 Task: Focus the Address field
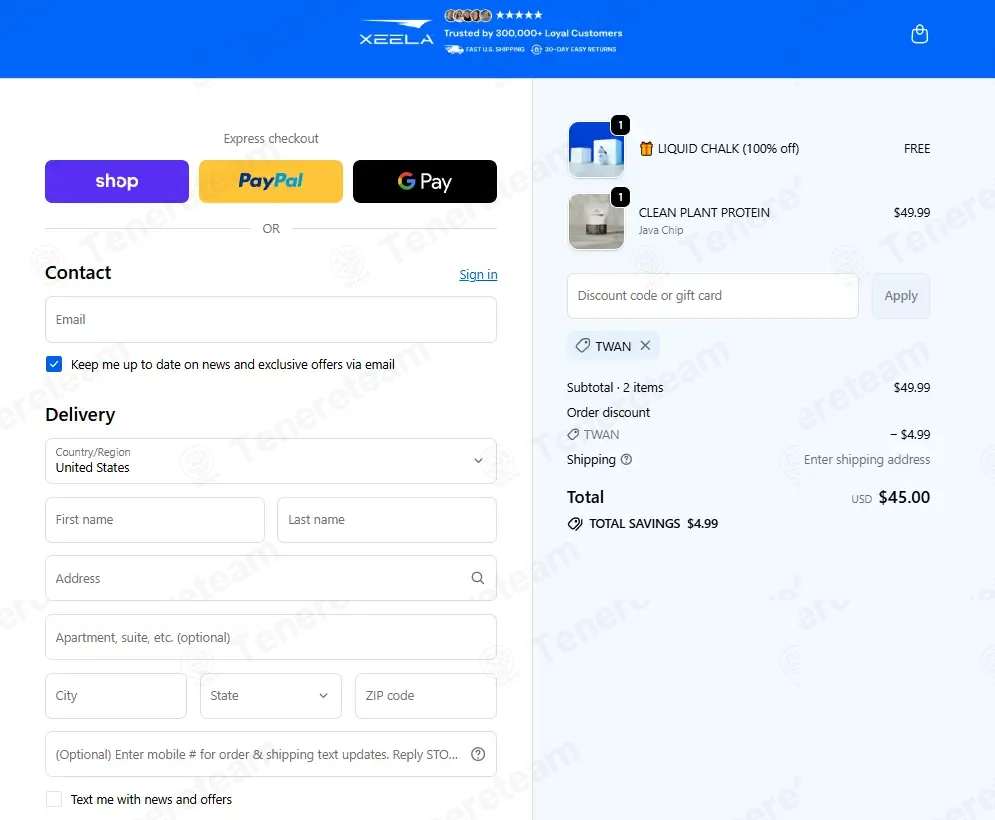point(271,578)
